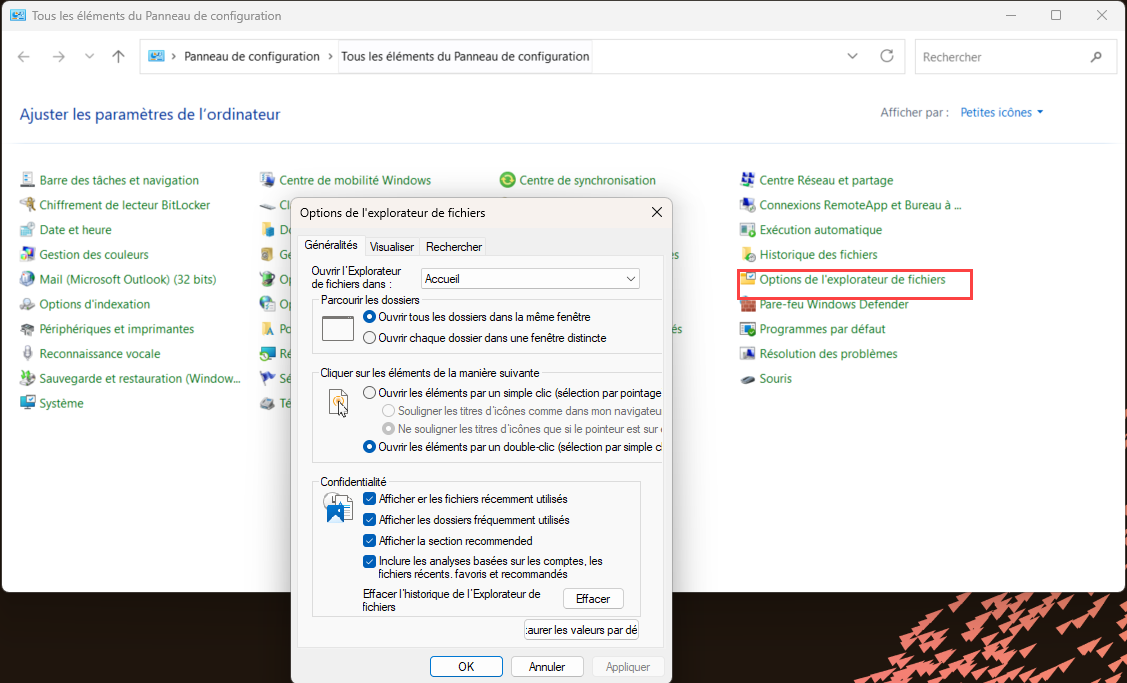The width and height of the screenshot is (1127, 683).
Task: Click the search magnifier icon
Action: [1096, 57]
